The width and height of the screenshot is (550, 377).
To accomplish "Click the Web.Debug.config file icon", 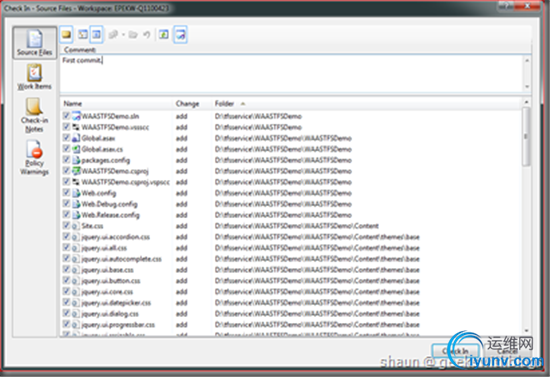I will point(76,204).
